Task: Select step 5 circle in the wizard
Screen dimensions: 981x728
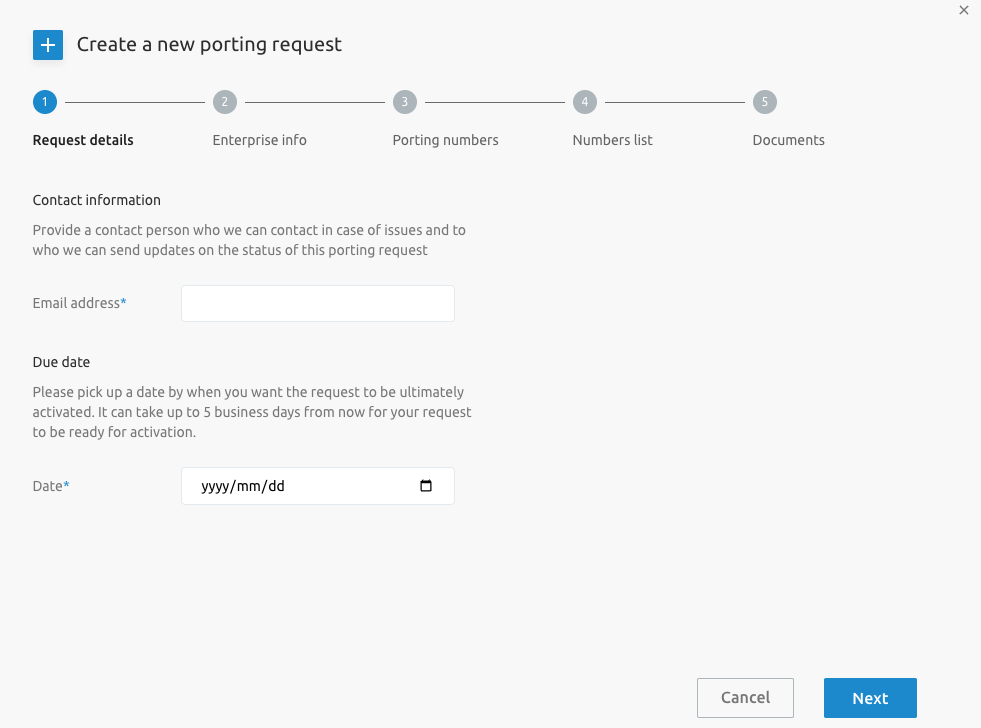Action: pyautogui.click(x=765, y=102)
